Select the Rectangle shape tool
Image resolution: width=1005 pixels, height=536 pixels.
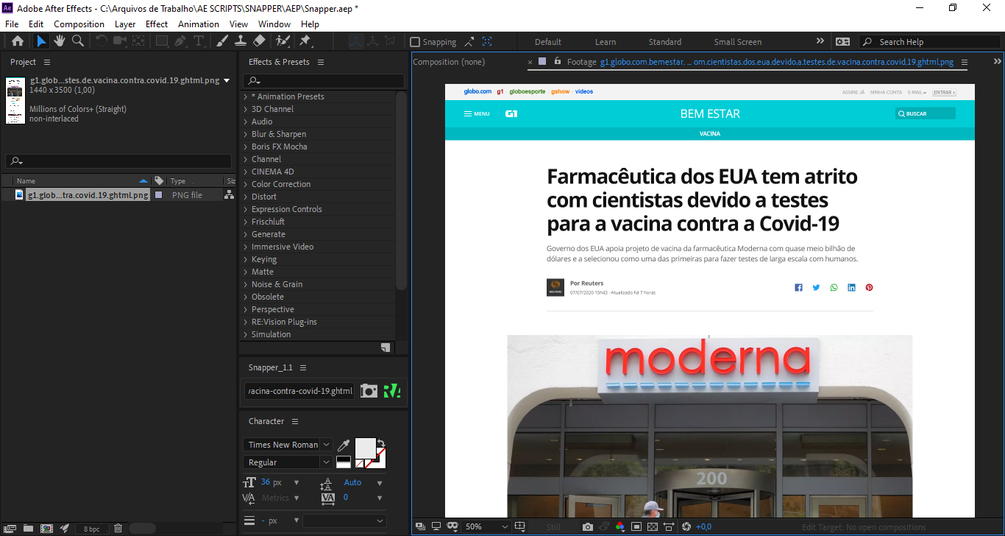point(162,41)
